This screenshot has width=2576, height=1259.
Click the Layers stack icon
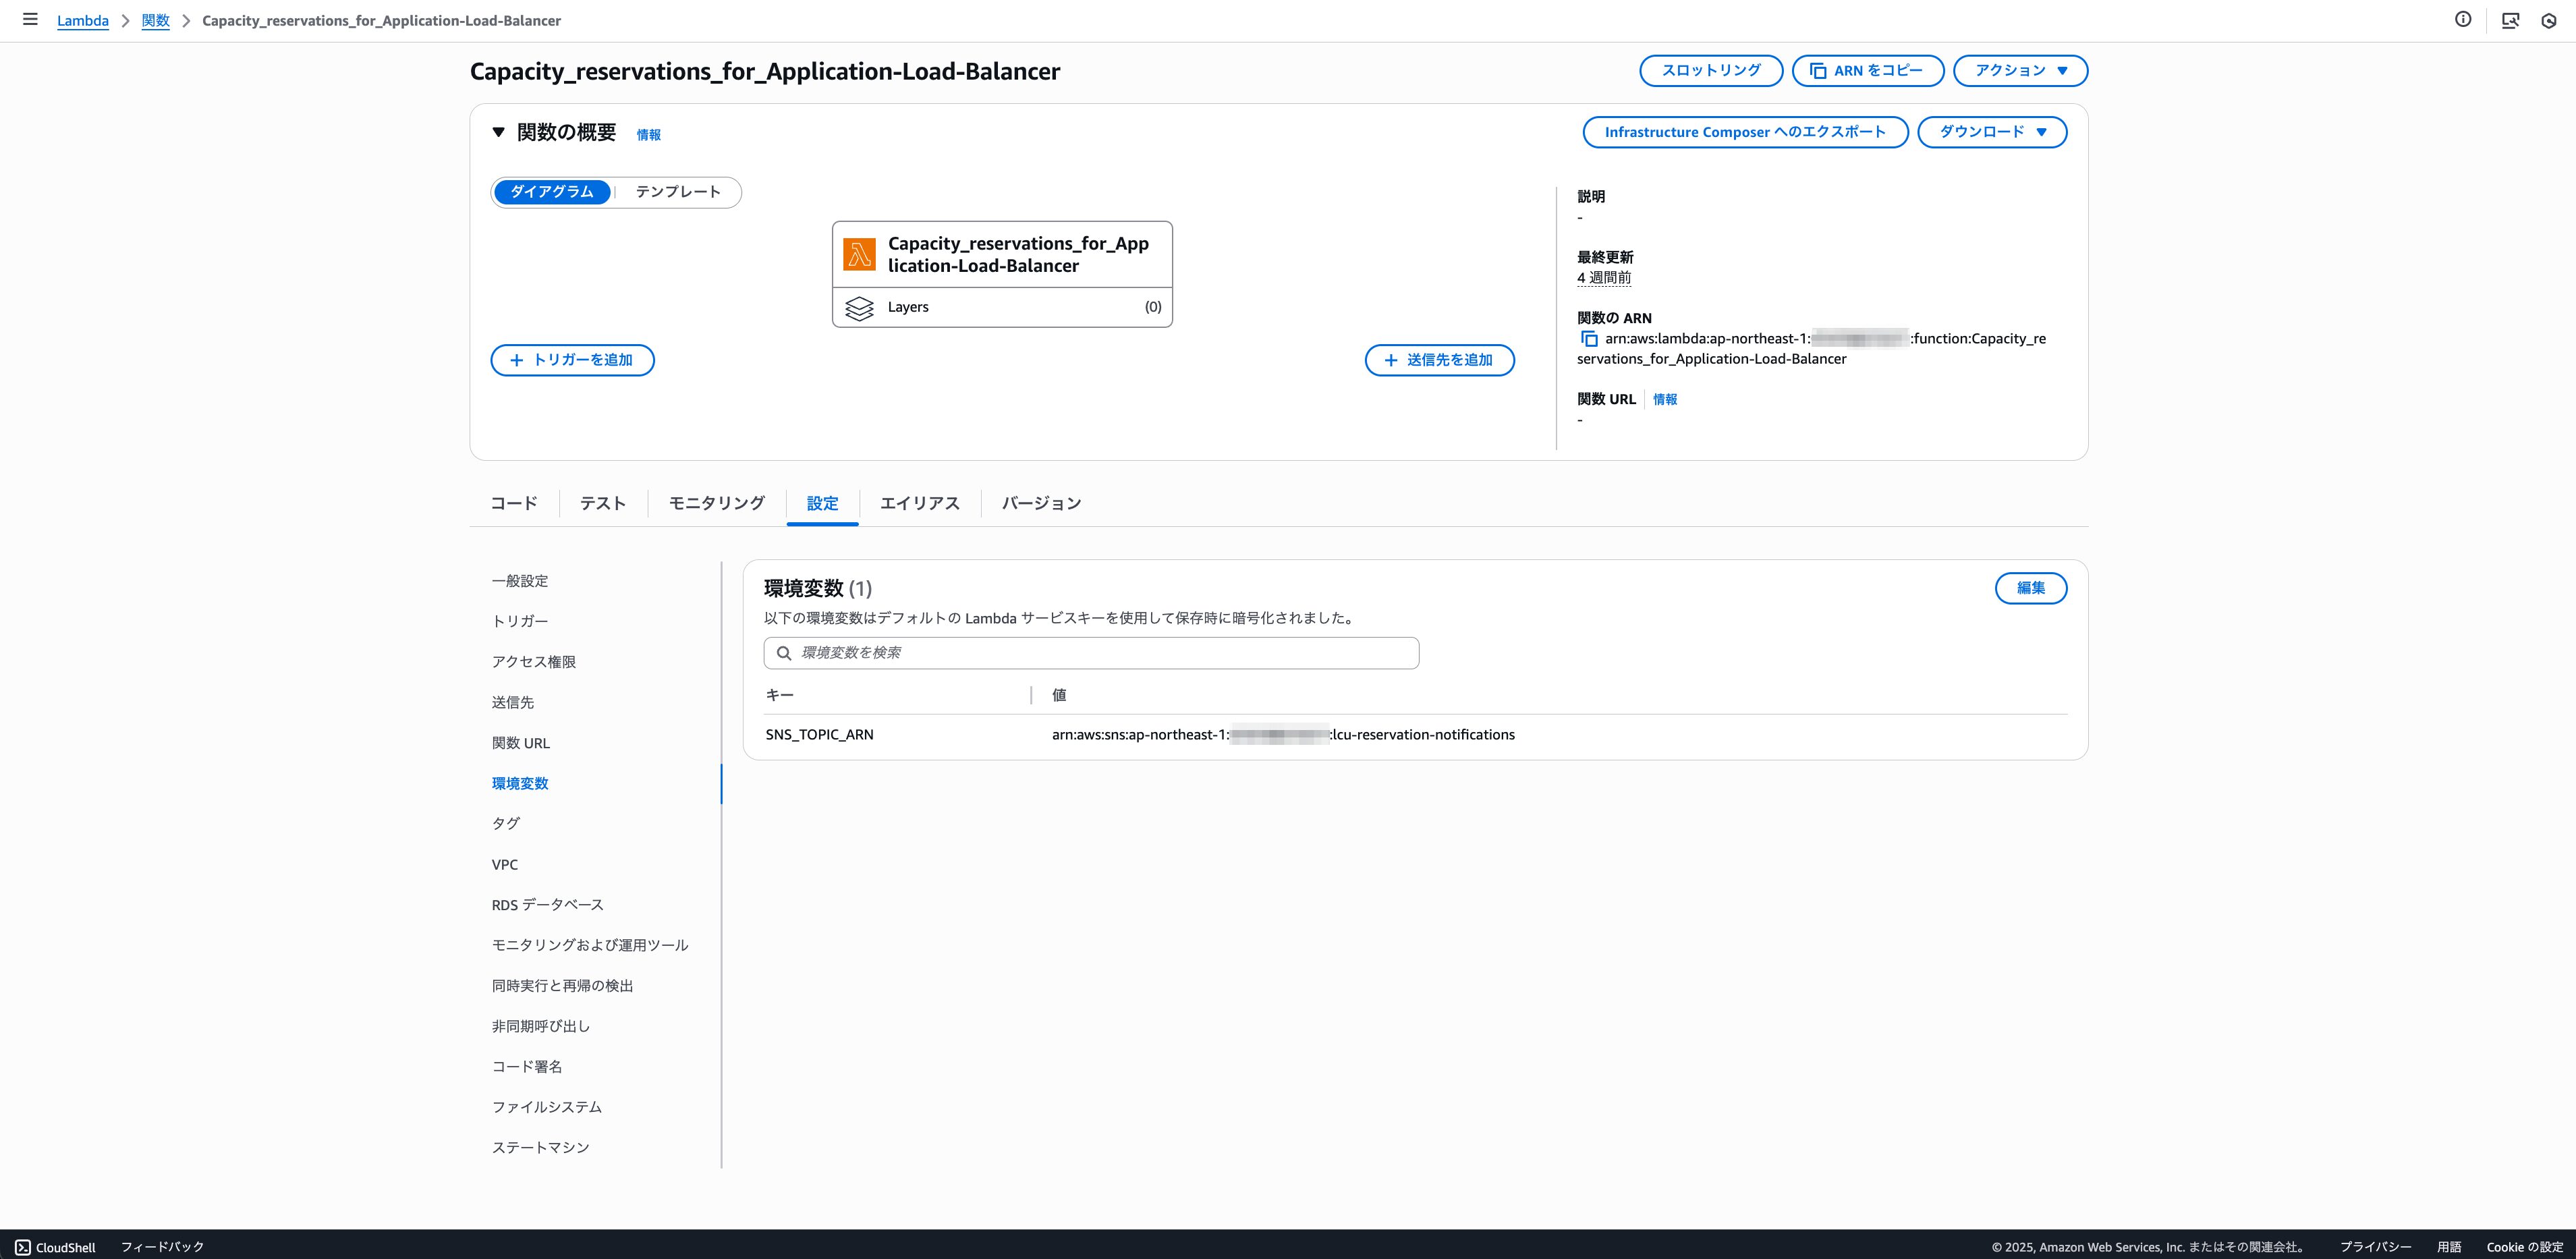point(859,307)
